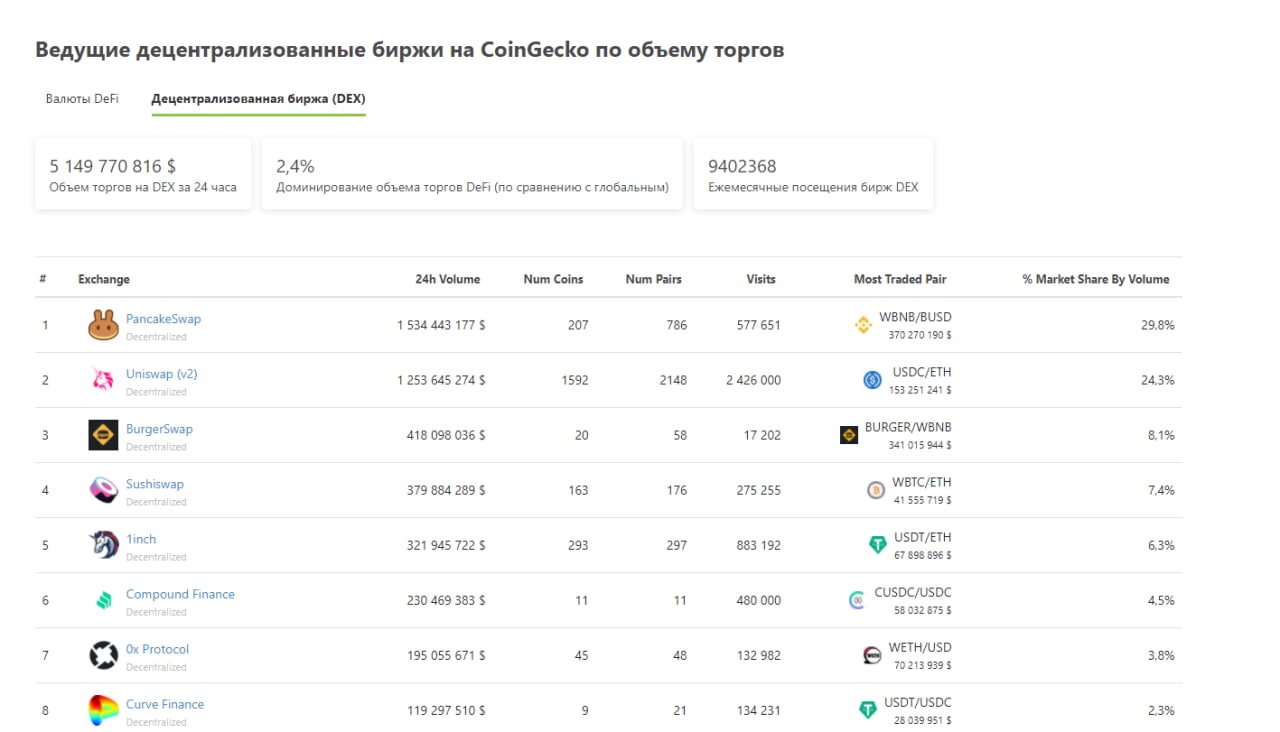
Task: Open the 0x Protocol exchange link
Action: click(157, 649)
